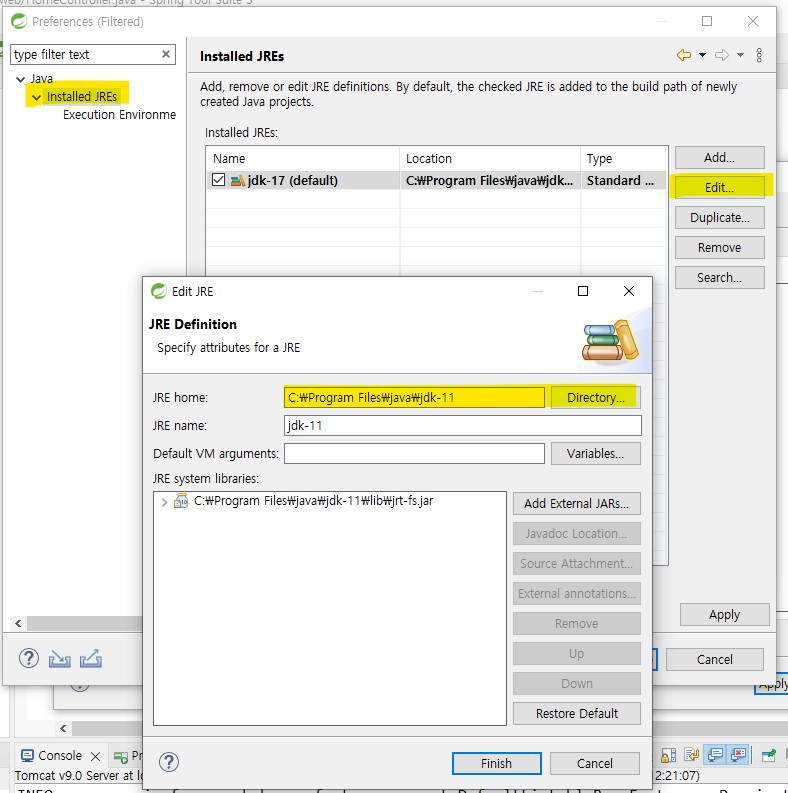Image resolution: width=788 pixels, height=793 pixels.
Task: Click the forward navigation arrow
Action: tap(722, 55)
